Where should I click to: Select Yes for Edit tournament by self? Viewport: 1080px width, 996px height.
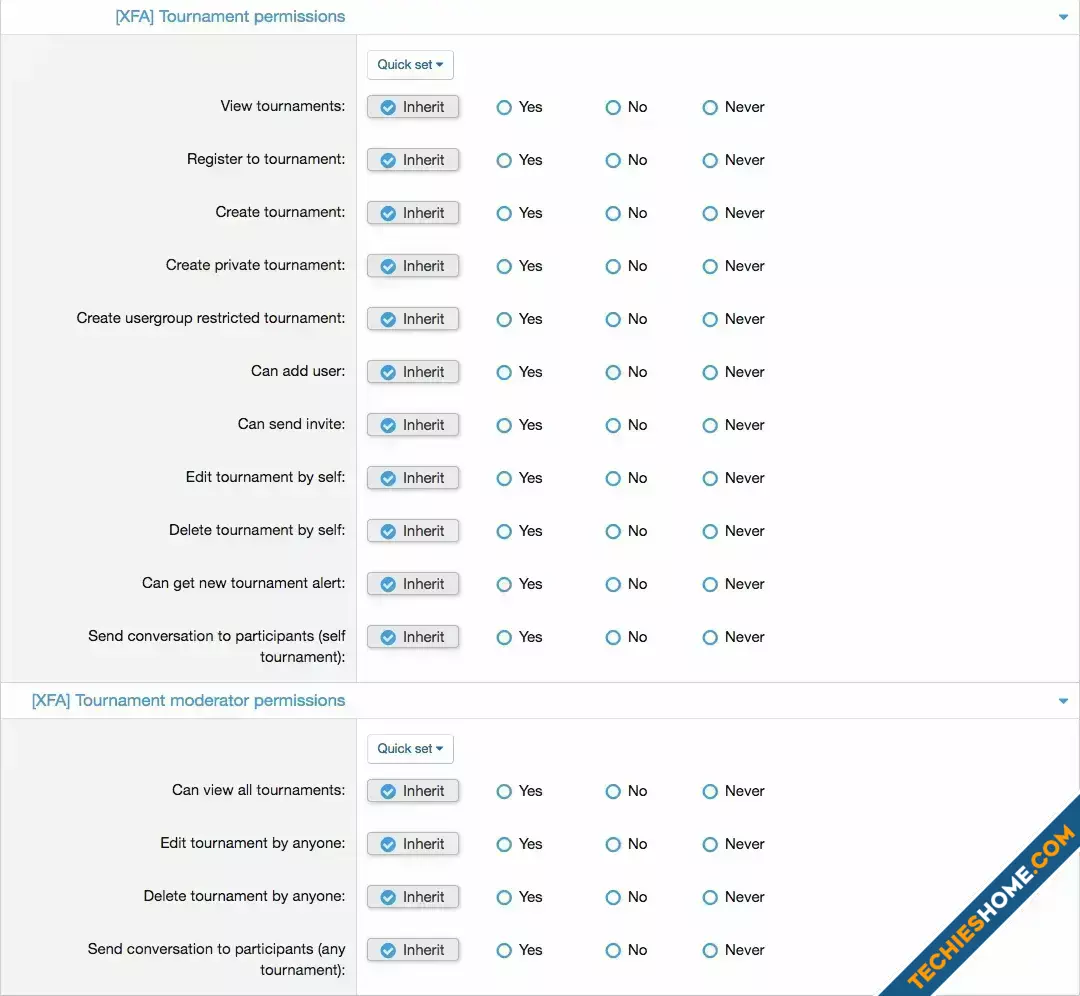tap(519, 479)
